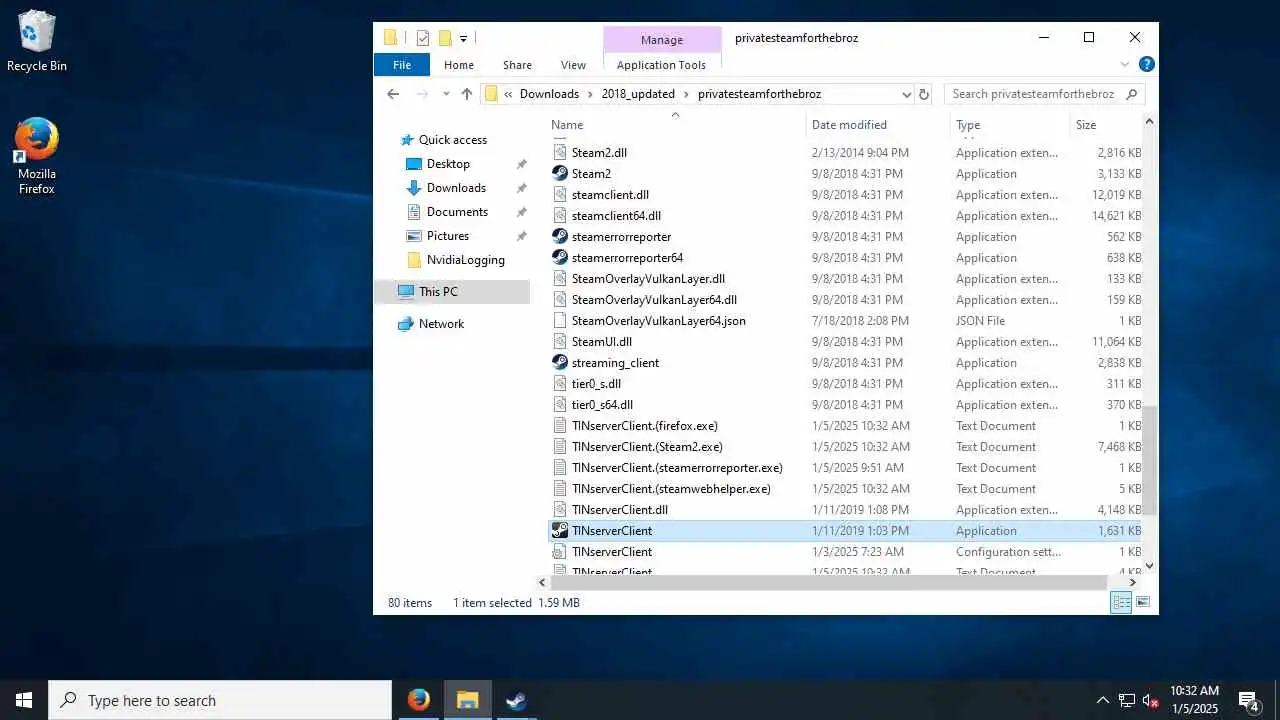Open Downloads in navigation pane
Screen dimensions: 1280x720
click(456, 188)
